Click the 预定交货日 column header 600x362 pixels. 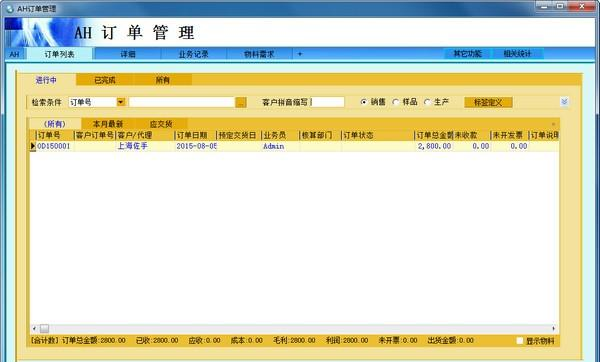(238, 135)
